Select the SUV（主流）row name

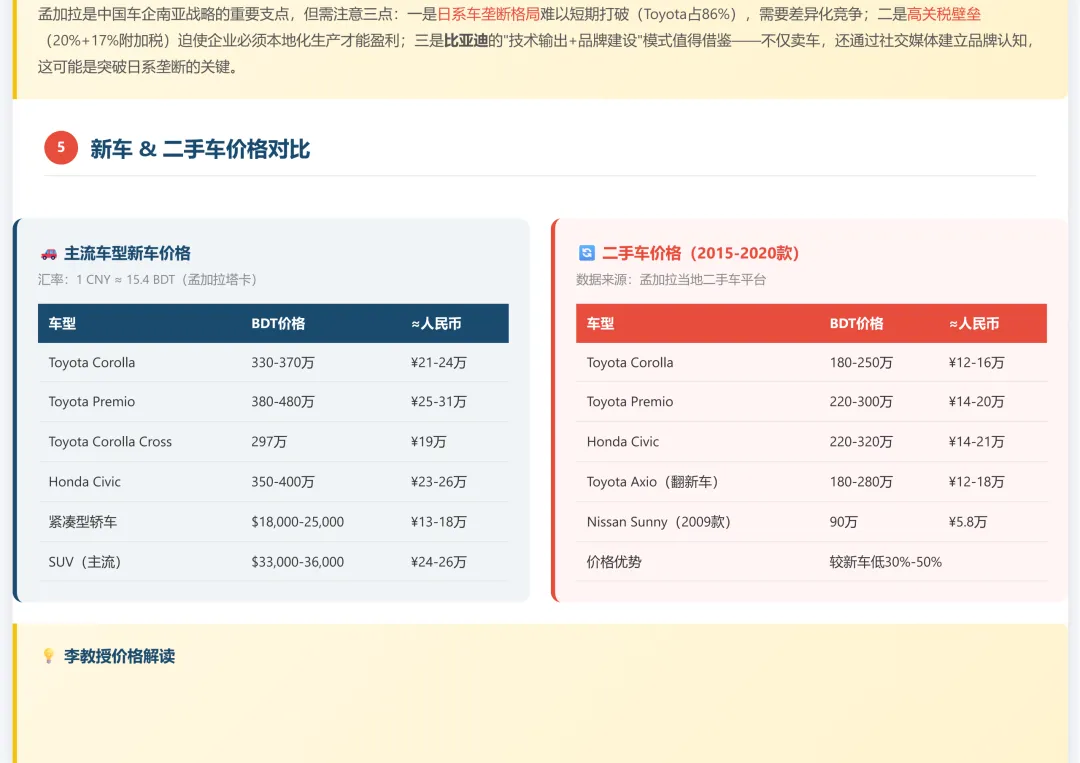(x=85, y=562)
